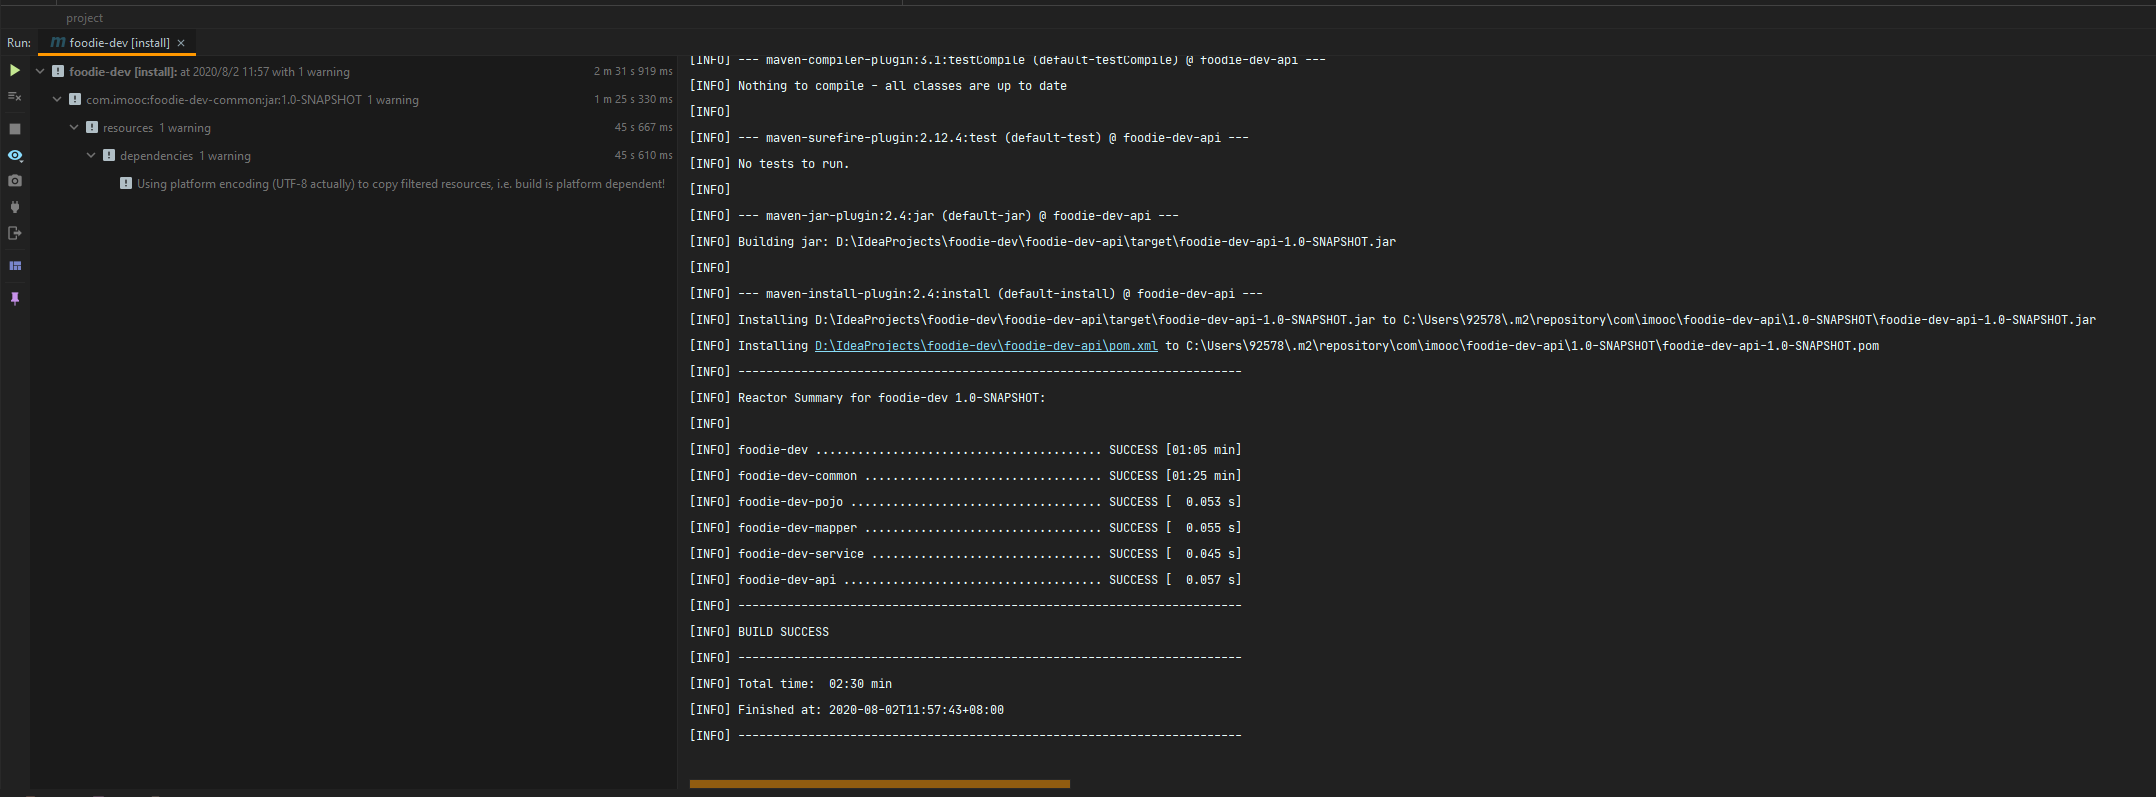The width and height of the screenshot is (2156, 797).
Task: Open the foodie-dev-api pom.xml link
Action: (986, 346)
